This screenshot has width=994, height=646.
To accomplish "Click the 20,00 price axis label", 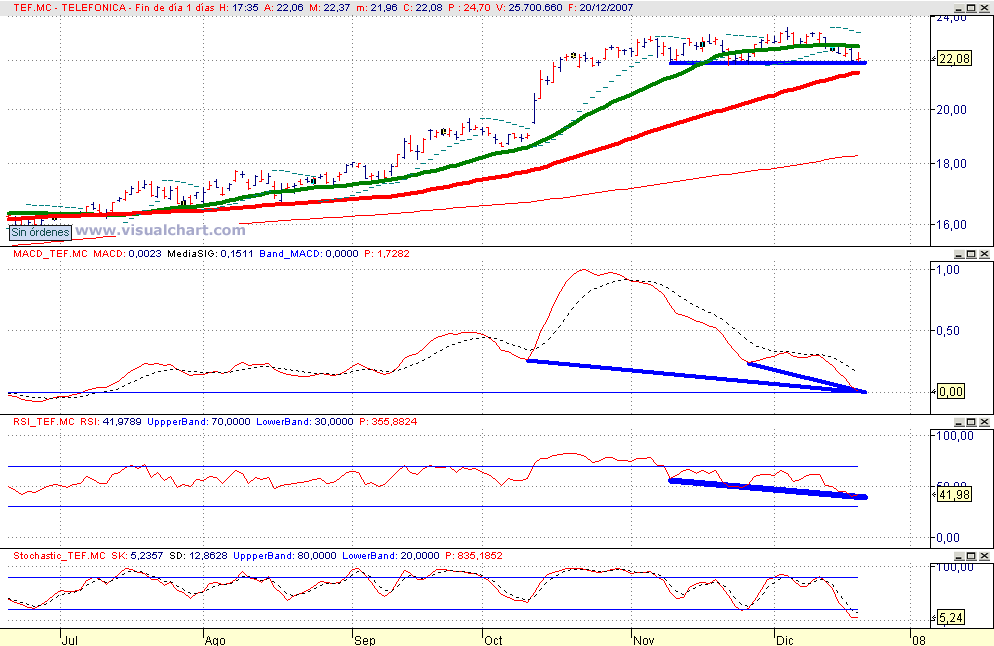I will tap(952, 110).
